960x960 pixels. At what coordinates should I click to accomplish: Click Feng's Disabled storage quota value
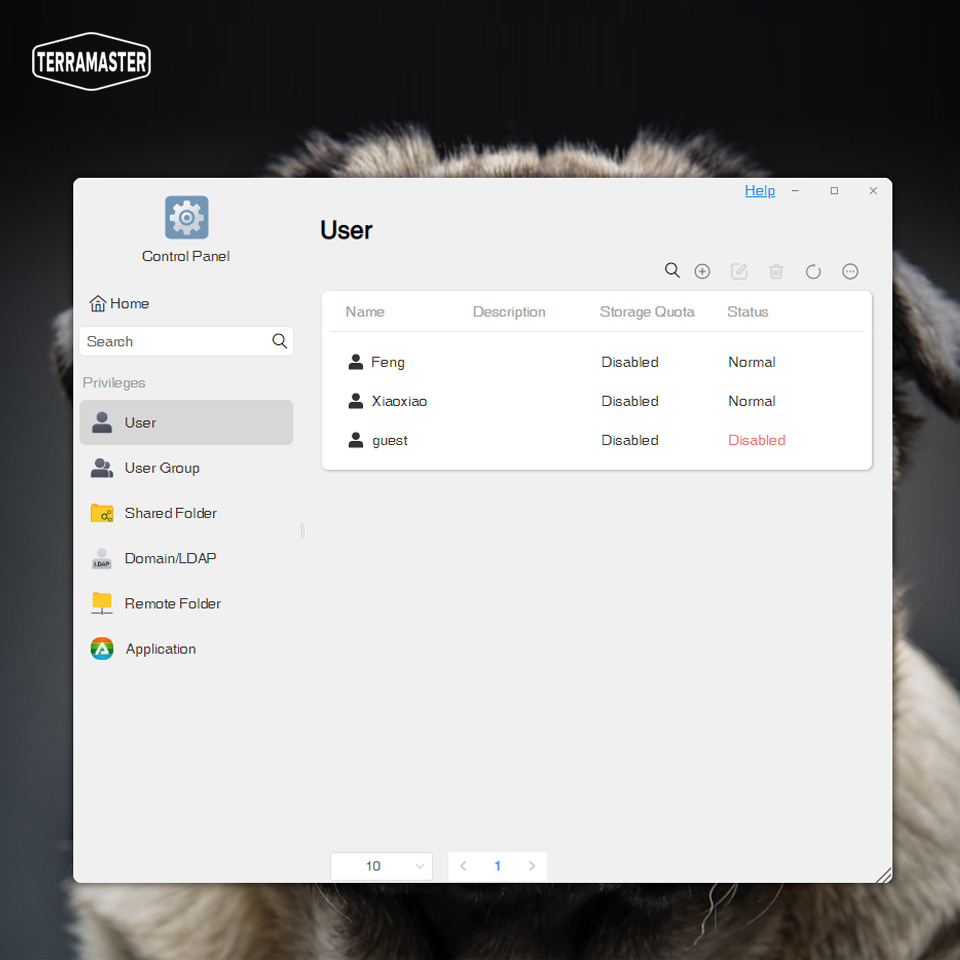pyautogui.click(x=630, y=362)
